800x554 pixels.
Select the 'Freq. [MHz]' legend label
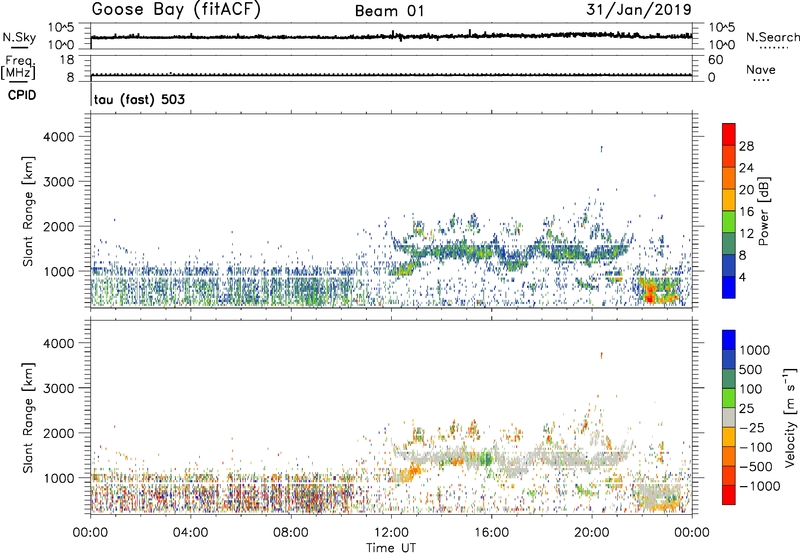[x=18, y=67]
